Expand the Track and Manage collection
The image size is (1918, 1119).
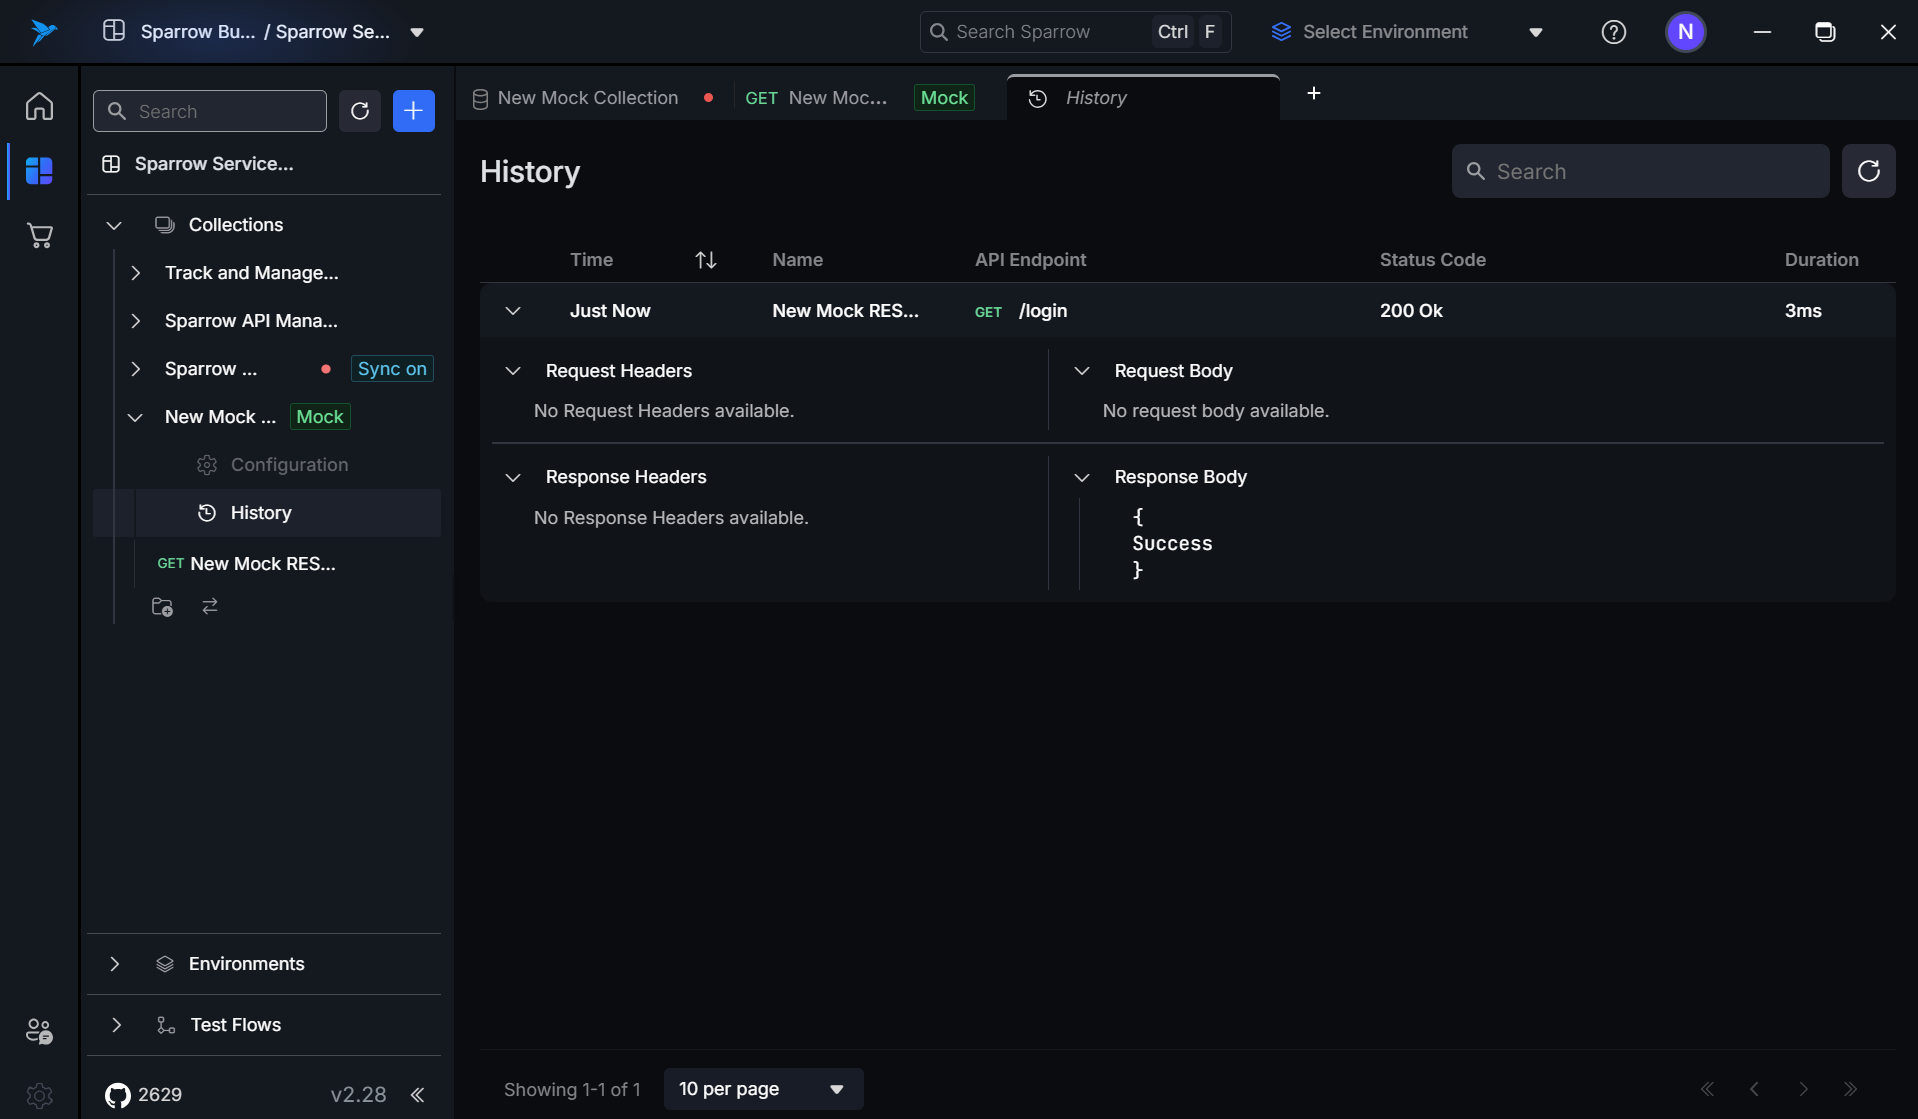click(x=136, y=273)
